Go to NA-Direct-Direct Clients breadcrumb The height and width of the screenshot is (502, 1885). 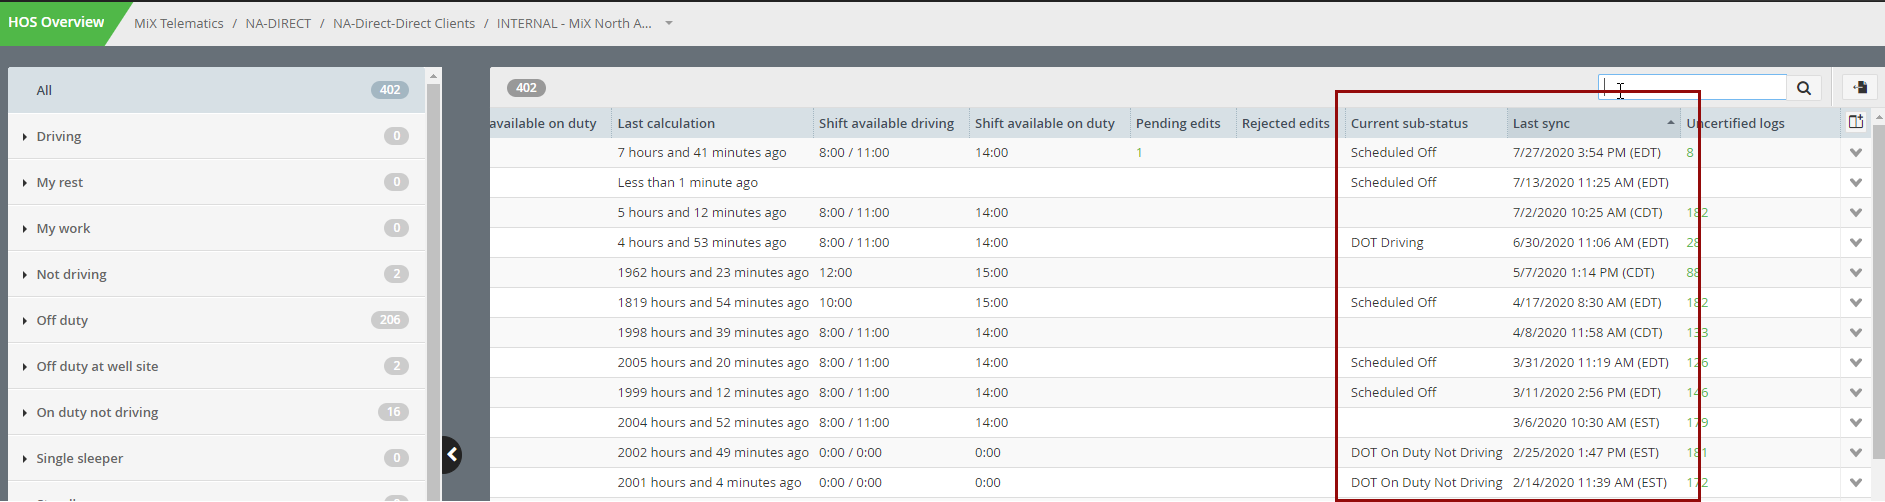[x=404, y=23]
